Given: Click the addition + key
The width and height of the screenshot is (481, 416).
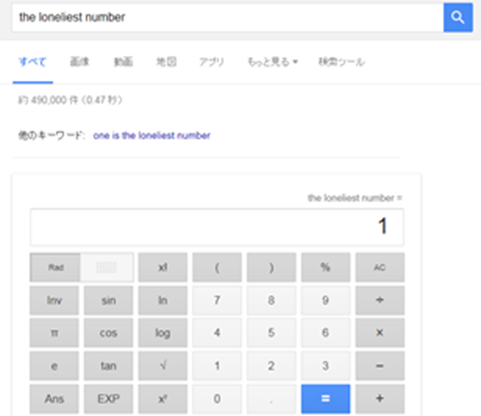Looking at the screenshot, I should click(x=380, y=399).
